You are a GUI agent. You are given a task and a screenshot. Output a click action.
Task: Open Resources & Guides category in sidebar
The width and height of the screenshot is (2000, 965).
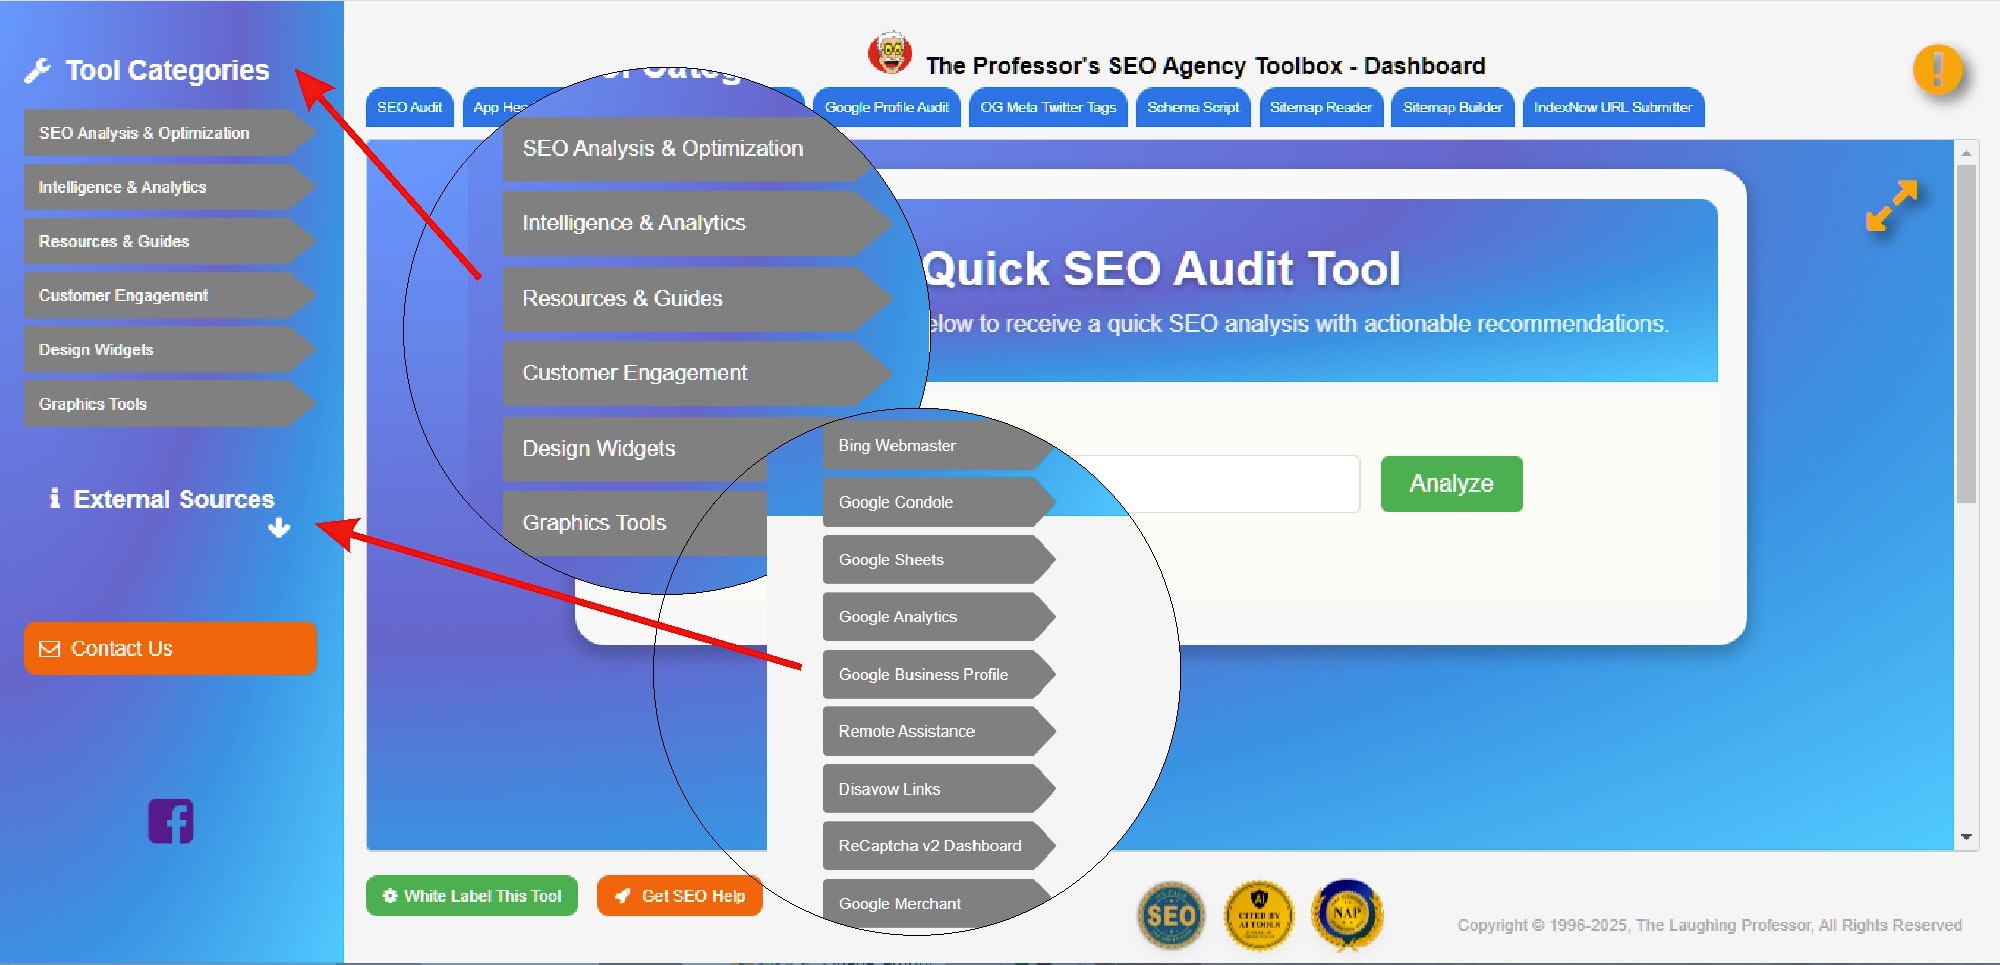pyautogui.click(x=169, y=241)
